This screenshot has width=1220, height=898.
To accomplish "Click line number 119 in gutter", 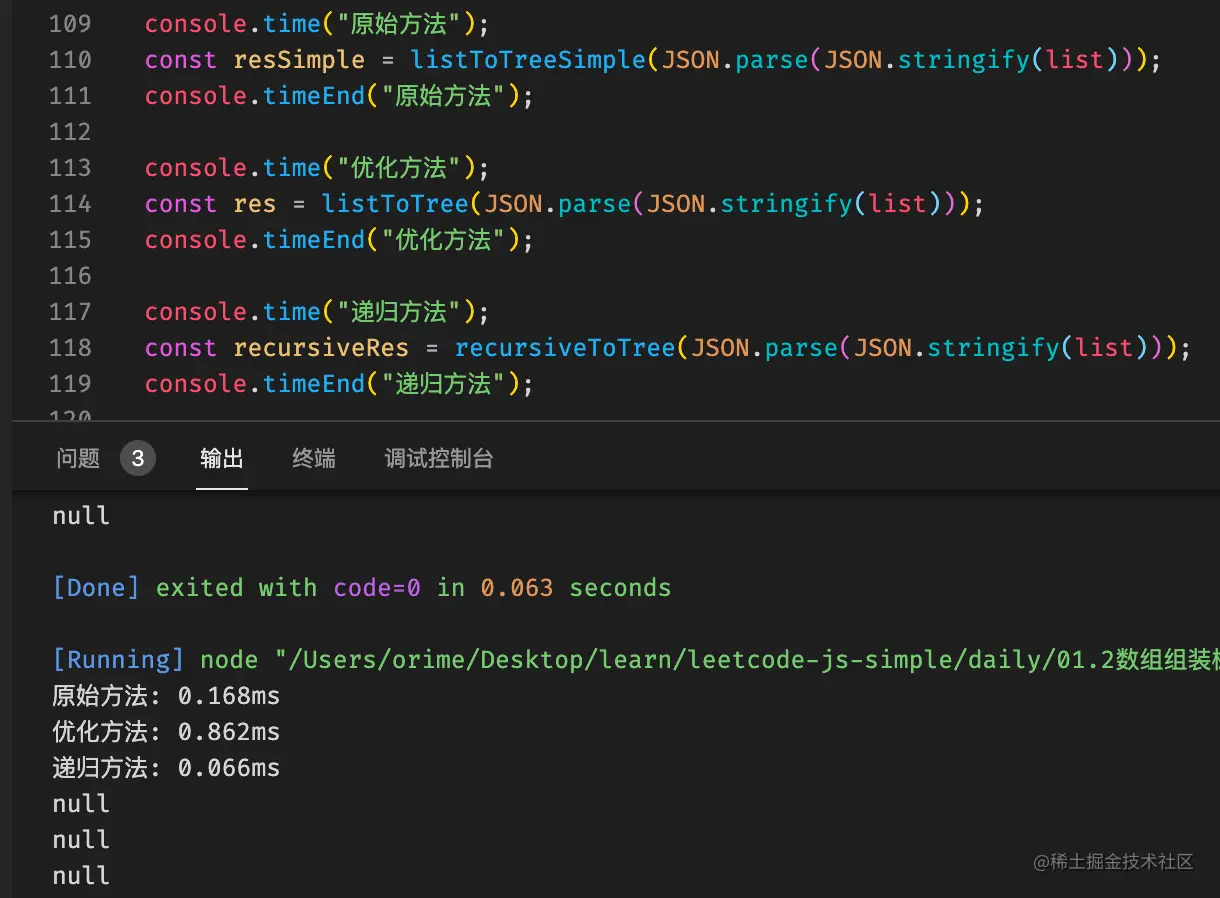I will (x=70, y=384).
